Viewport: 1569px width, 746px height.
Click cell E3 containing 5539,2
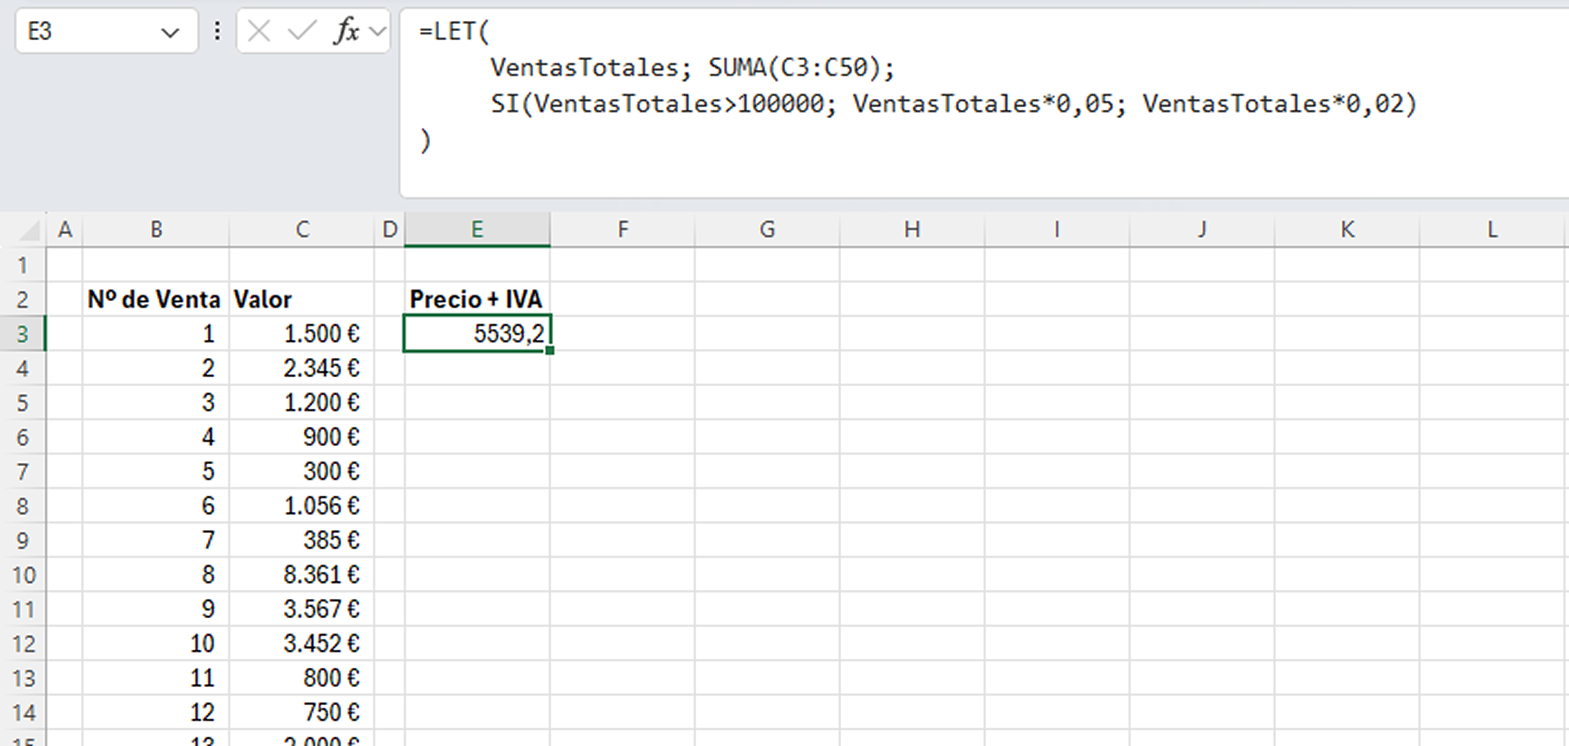[477, 334]
